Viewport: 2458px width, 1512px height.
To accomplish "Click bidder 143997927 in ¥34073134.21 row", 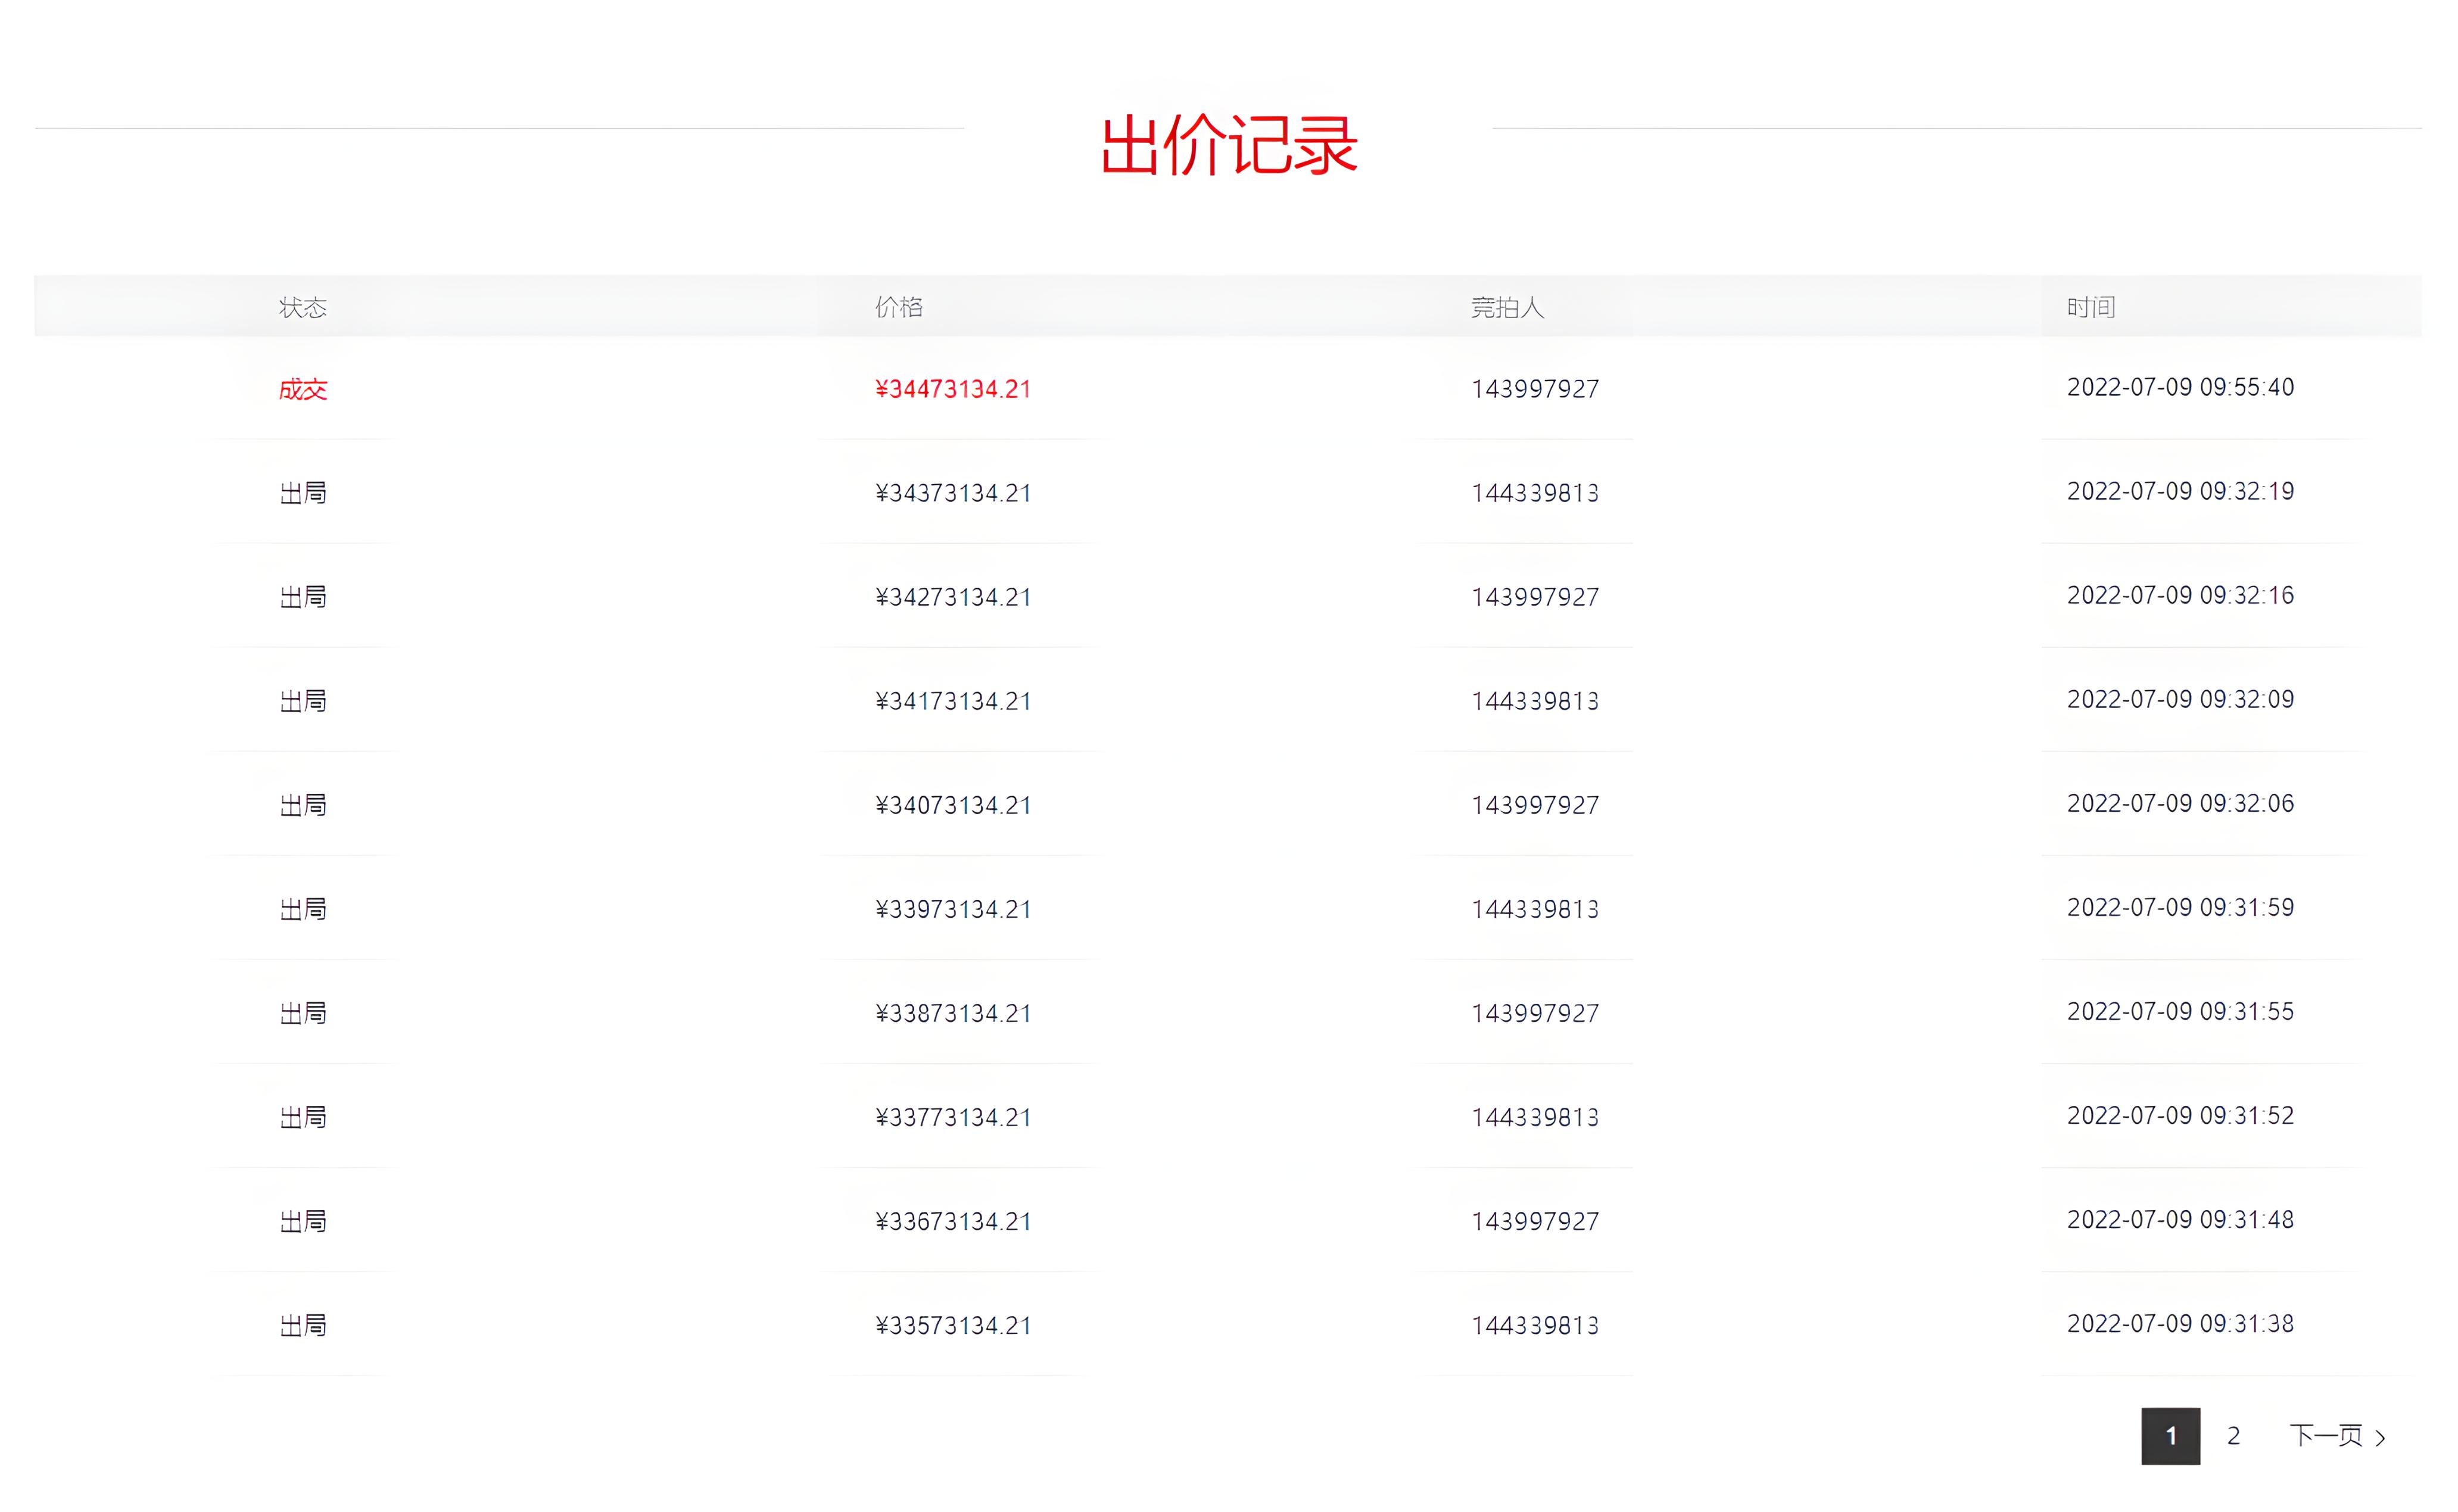I will pos(1535,805).
